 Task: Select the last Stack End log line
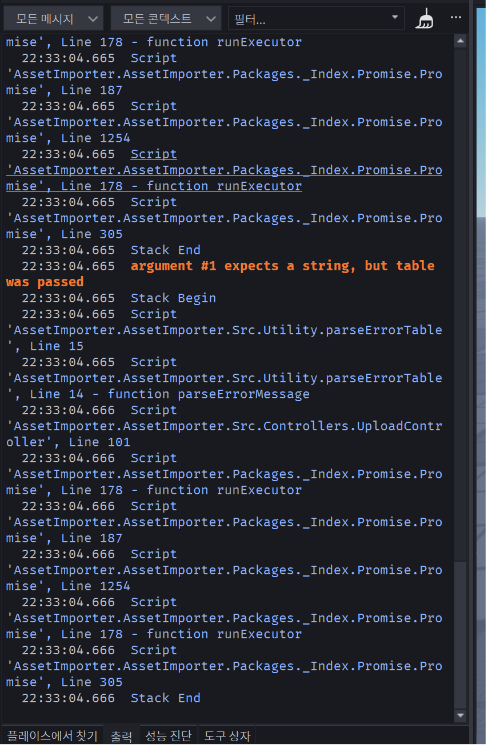(x=111, y=698)
